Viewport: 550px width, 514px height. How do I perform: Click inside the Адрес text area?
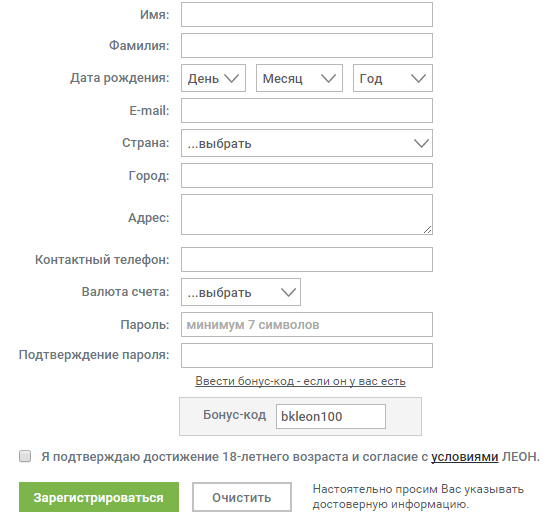(x=307, y=214)
